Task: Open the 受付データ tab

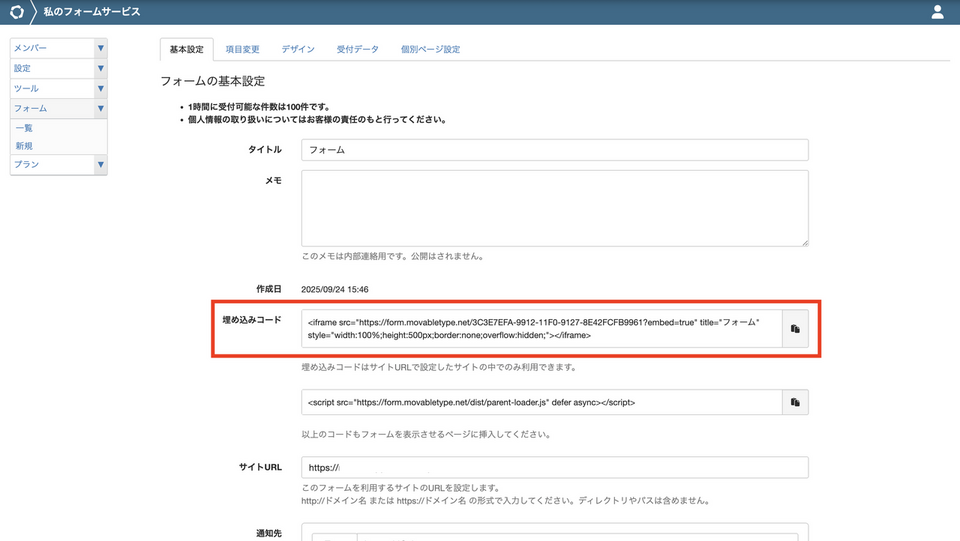Action: [x=358, y=50]
